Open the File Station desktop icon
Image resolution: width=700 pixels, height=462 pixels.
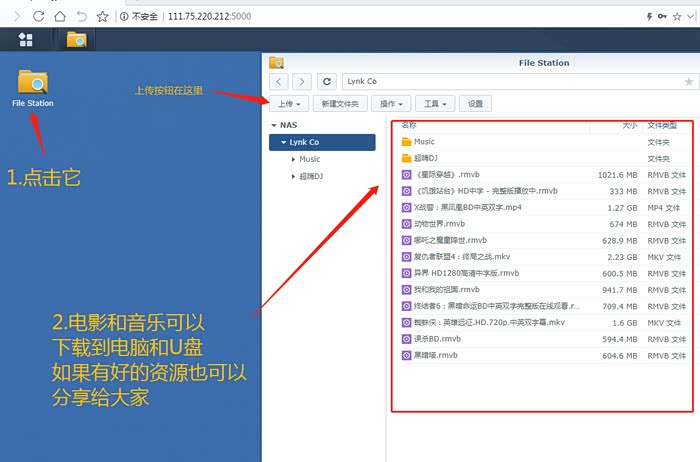click(x=32, y=84)
